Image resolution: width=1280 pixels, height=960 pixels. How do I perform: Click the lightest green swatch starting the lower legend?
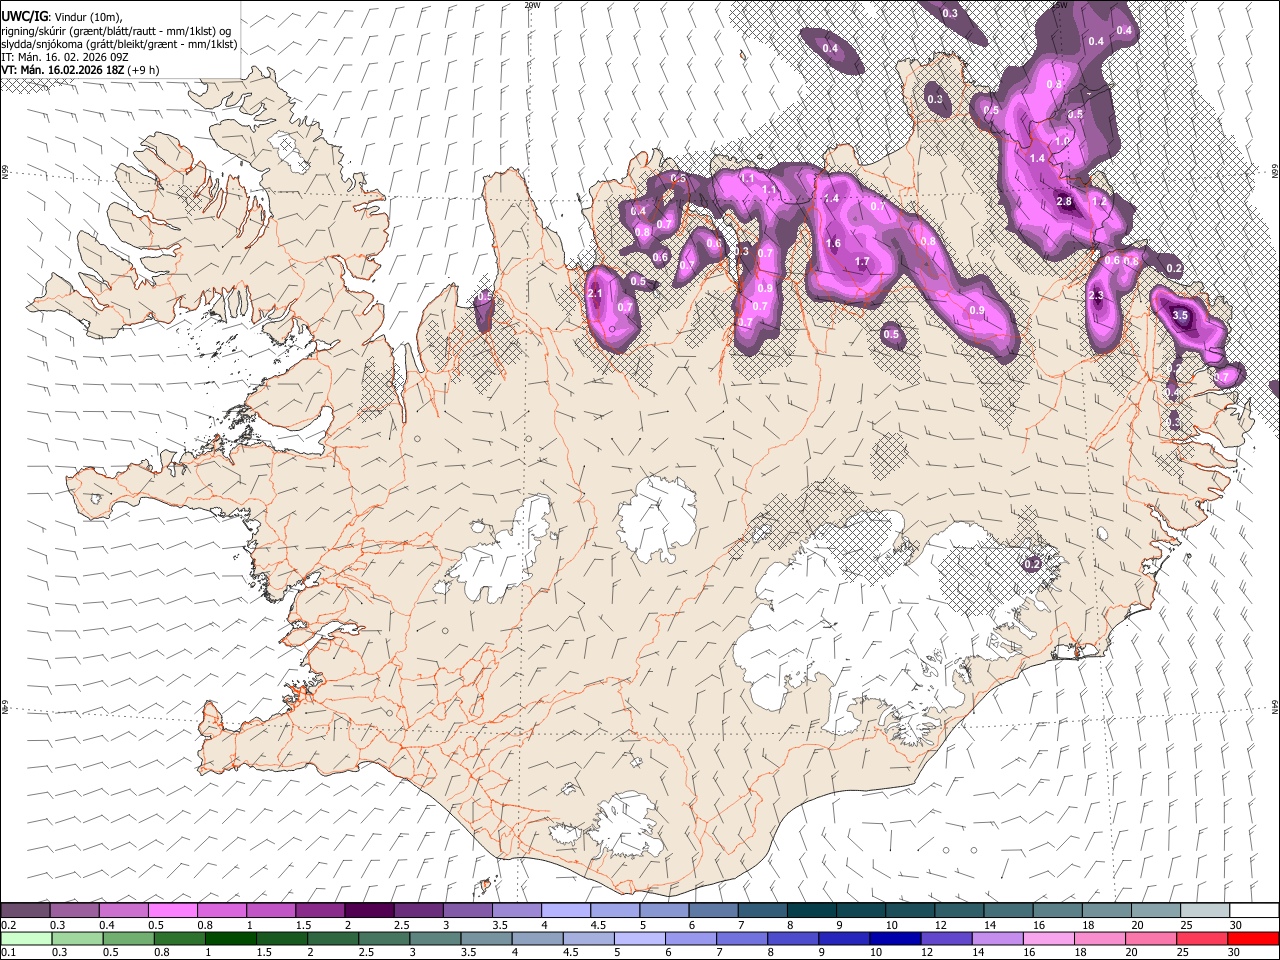pos(25,938)
